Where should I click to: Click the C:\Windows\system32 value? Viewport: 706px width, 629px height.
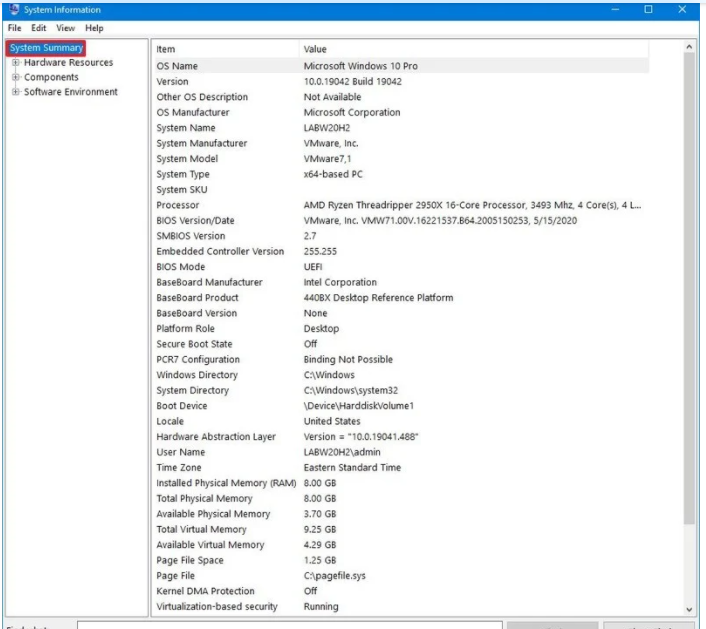[351, 390]
